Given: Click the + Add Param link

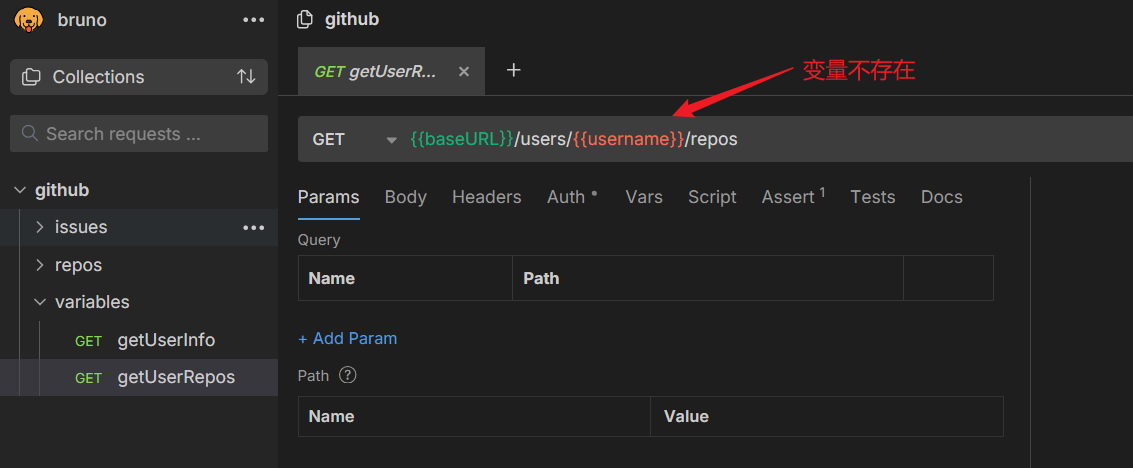Looking at the screenshot, I should pyautogui.click(x=348, y=338).
